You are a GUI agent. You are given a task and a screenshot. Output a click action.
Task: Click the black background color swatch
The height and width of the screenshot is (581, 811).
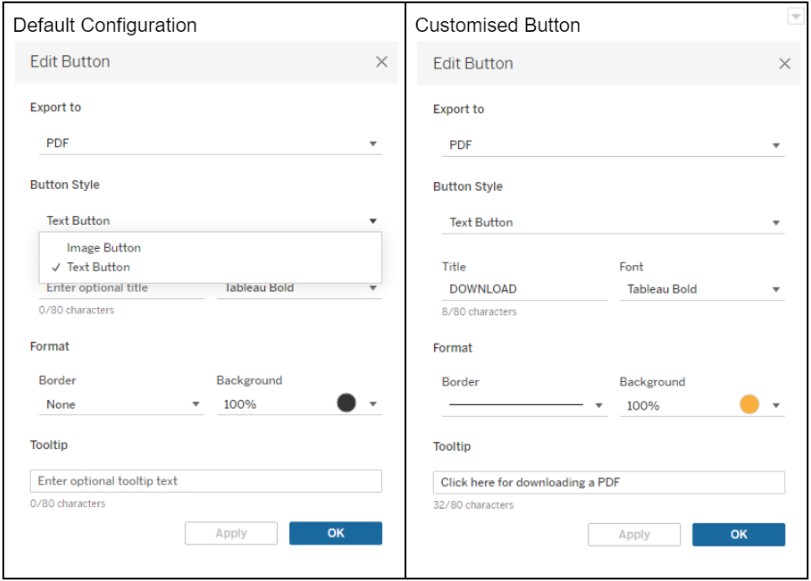(x=355, y=406)
